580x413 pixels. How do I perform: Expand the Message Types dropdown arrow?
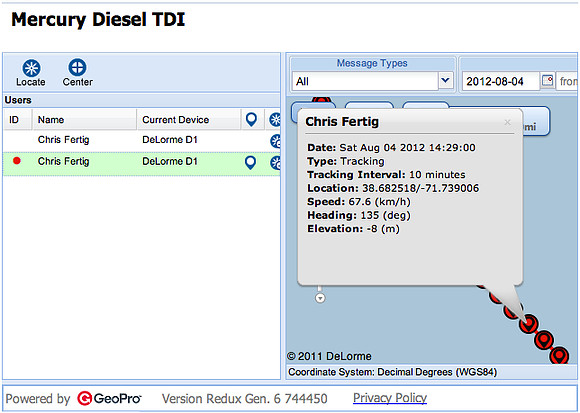point(446,80)
